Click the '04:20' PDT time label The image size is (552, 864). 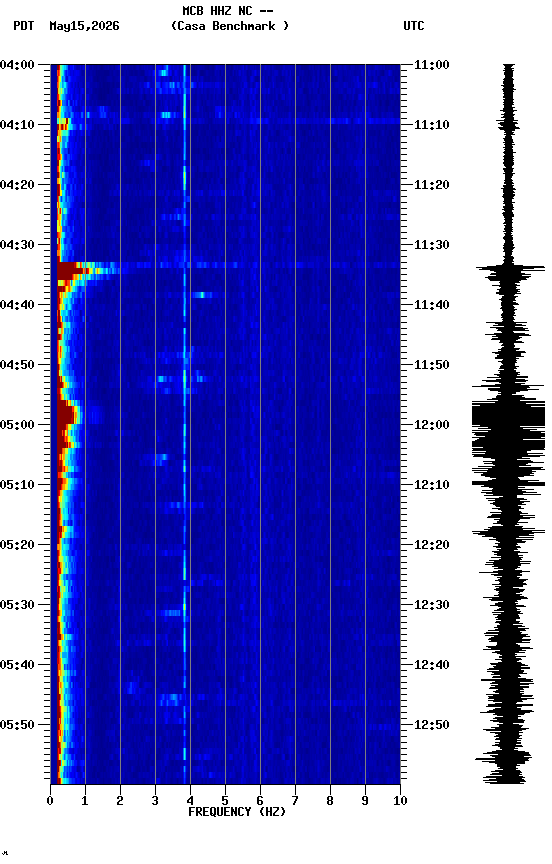tap(17, 185)
